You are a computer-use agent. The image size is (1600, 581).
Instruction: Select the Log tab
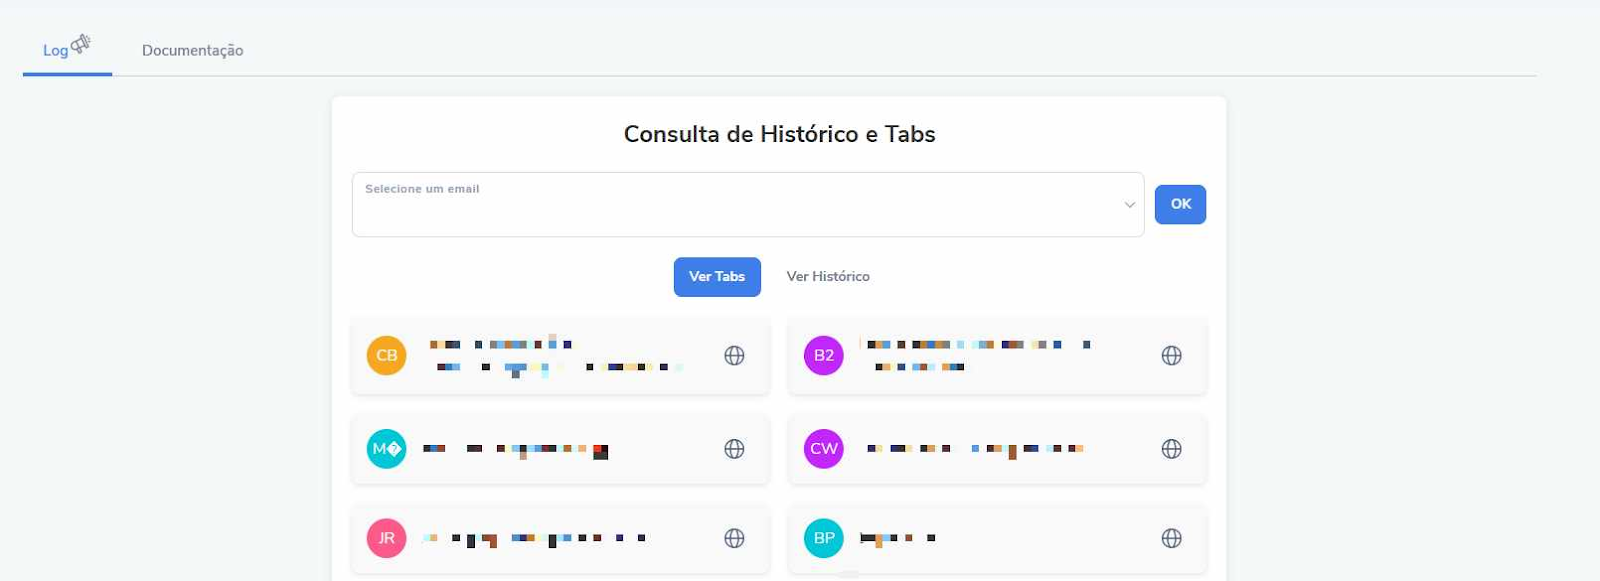[55, 51]
